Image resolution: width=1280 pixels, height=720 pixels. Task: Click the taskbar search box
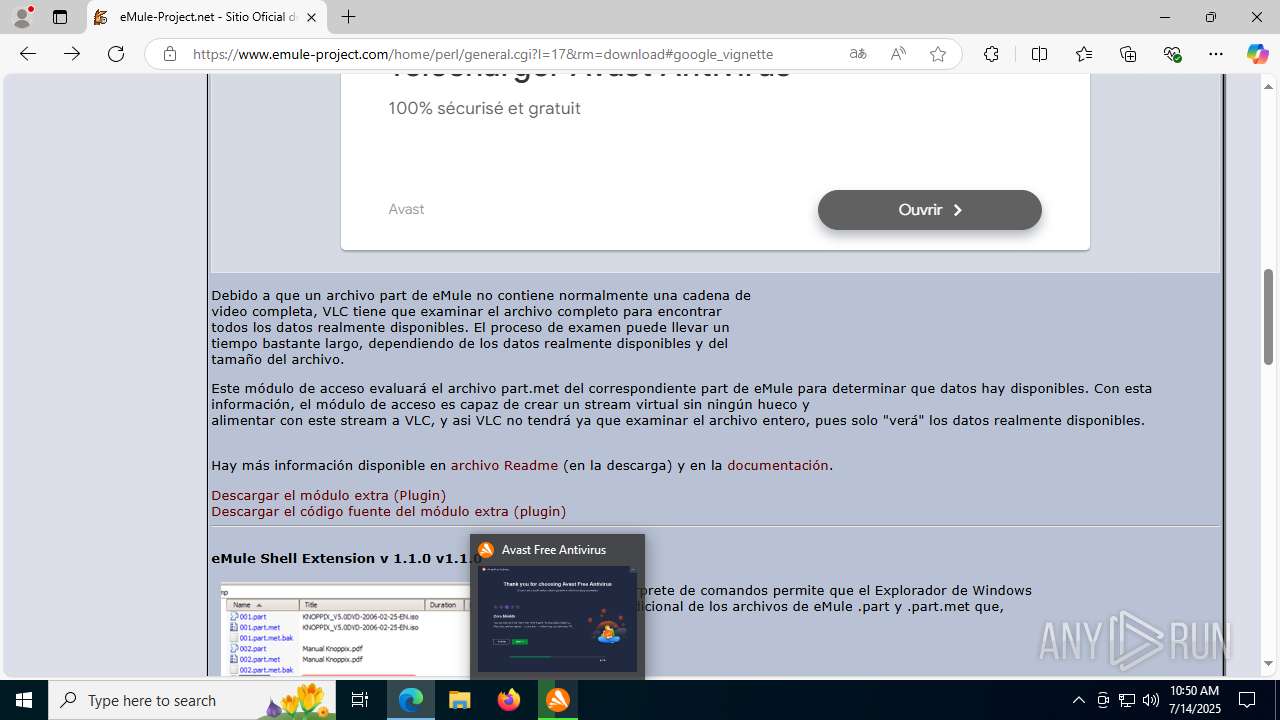(x=193, y=700)
